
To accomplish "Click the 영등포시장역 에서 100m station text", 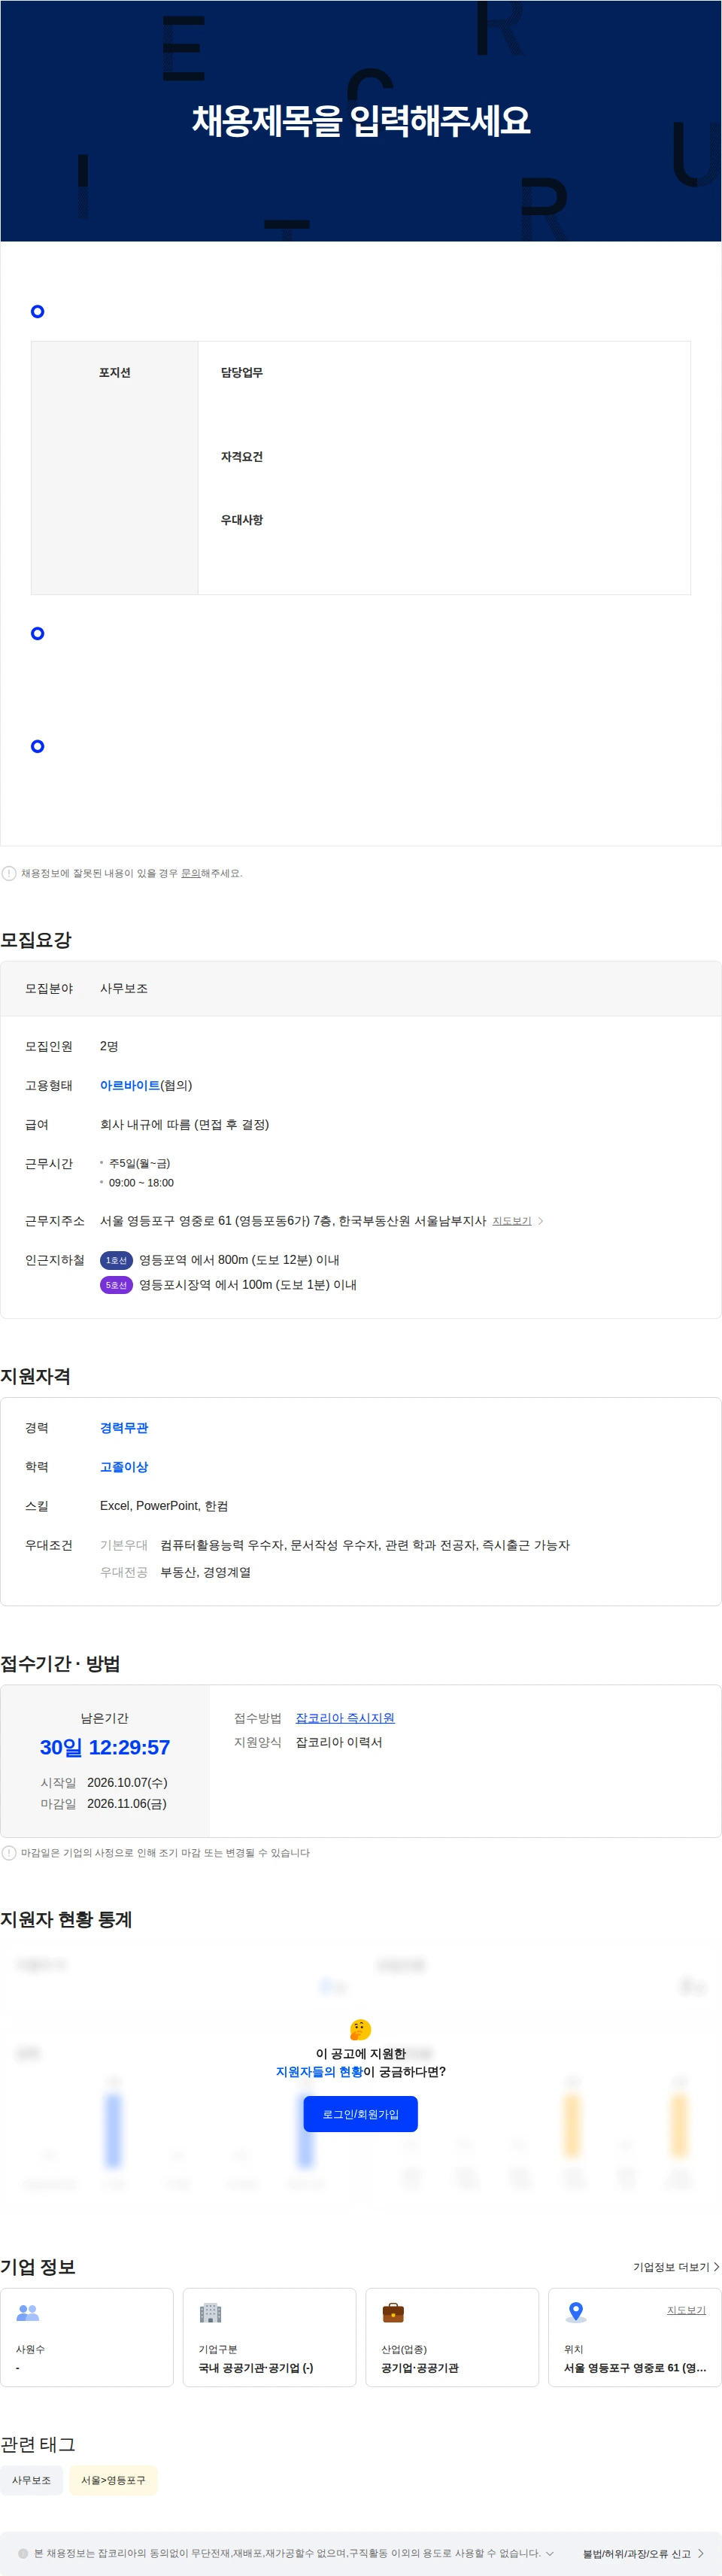I will point(248,1285).
